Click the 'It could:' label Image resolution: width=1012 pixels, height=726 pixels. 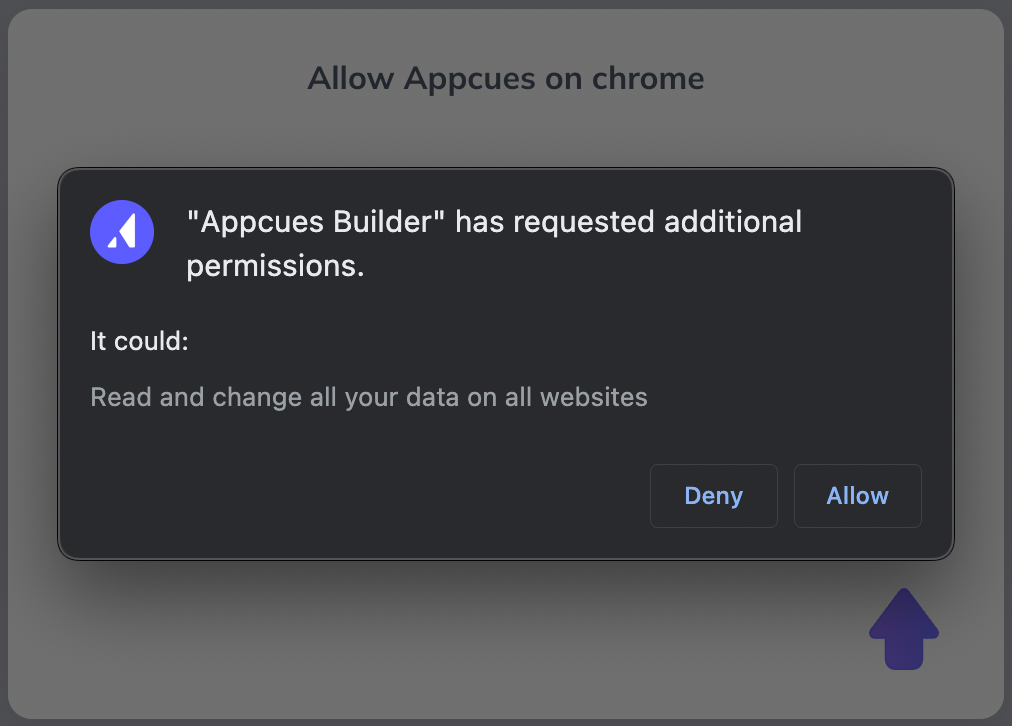[139, 341]
